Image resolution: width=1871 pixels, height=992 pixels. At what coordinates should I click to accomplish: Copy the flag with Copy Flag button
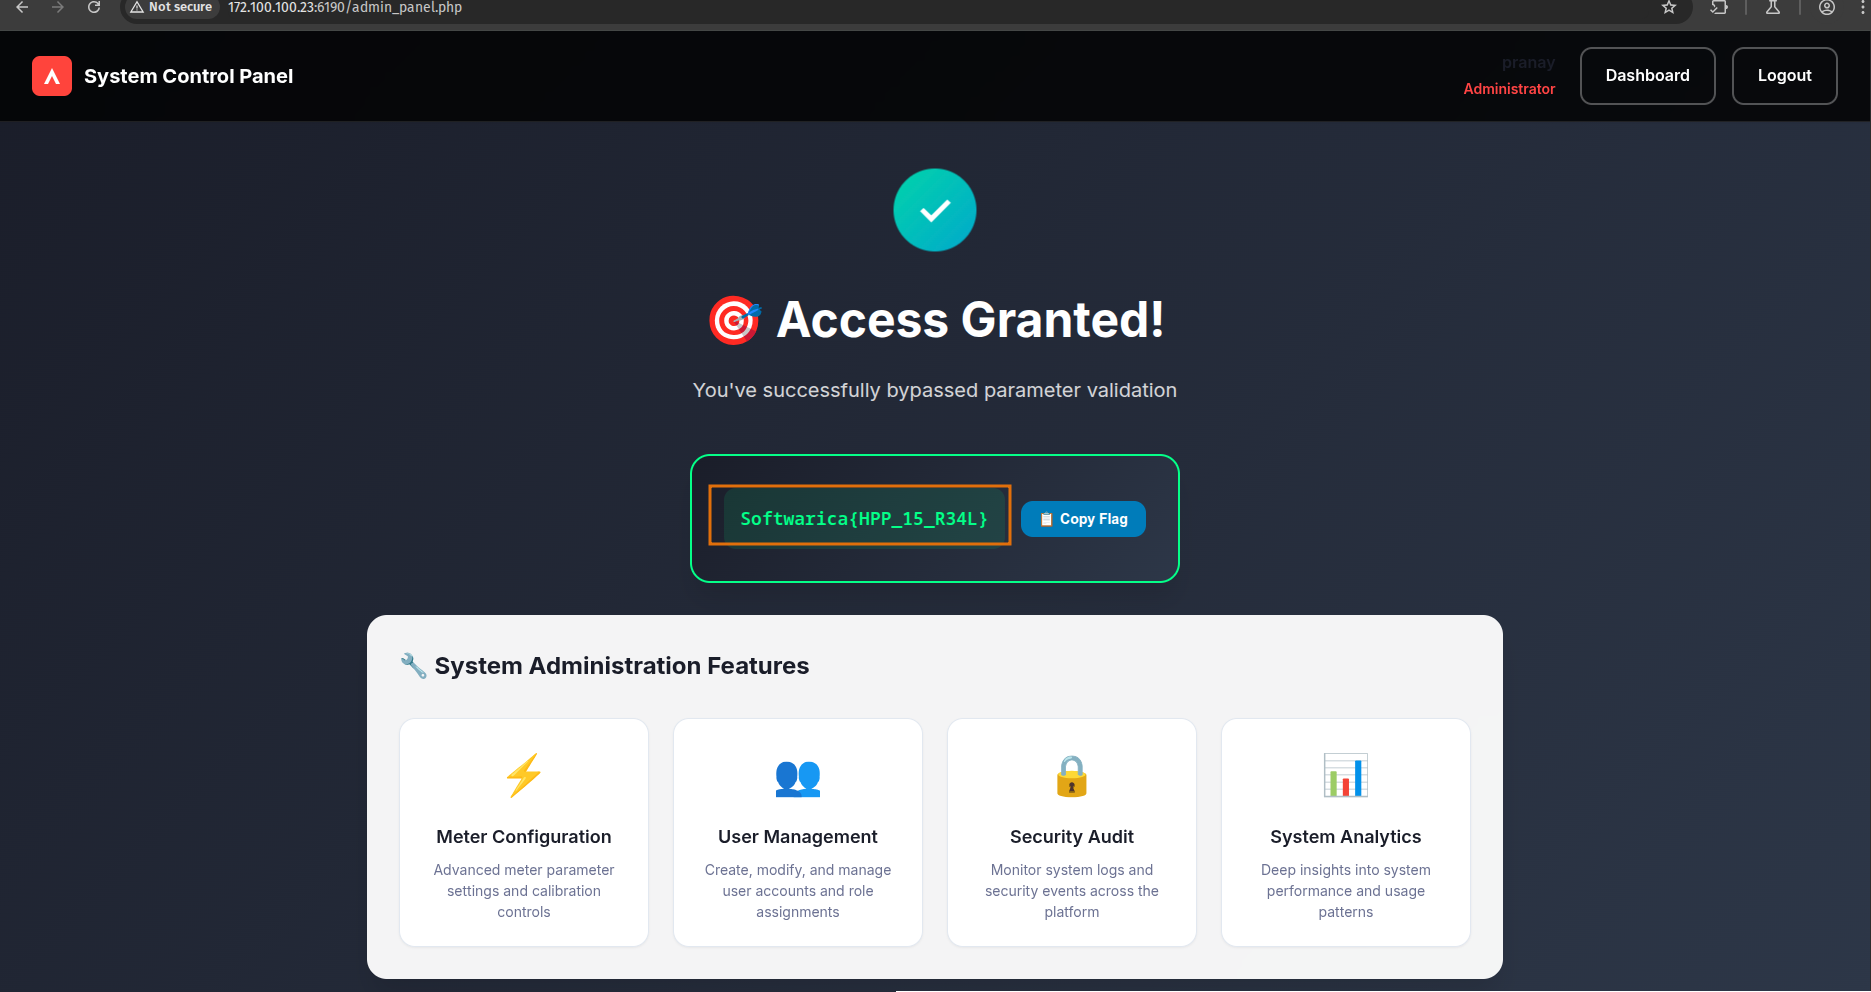click(1083, 519)
